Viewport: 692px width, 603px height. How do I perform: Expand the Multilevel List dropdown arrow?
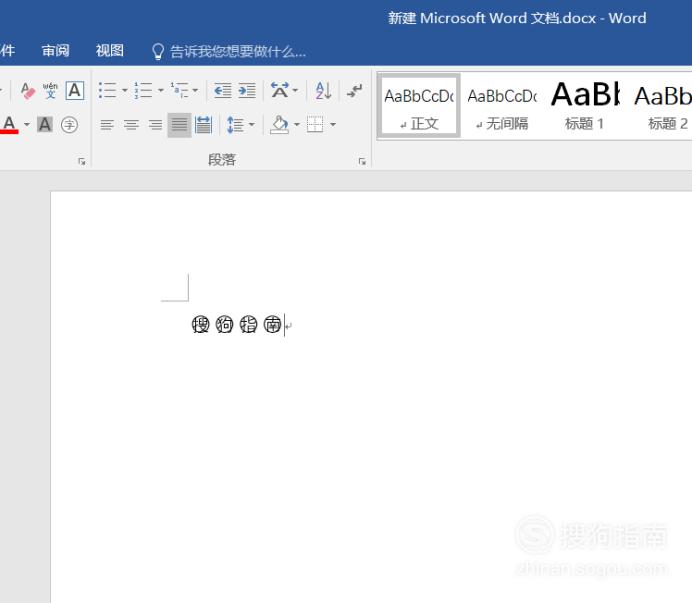(196, 90)
